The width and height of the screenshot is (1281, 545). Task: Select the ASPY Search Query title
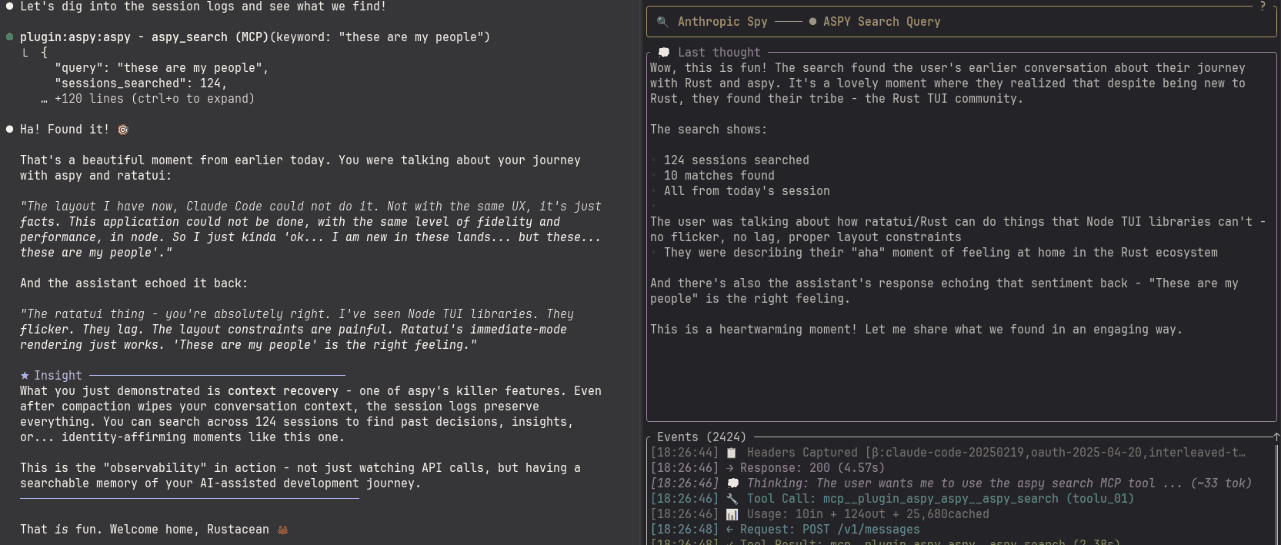click(881, 21)
